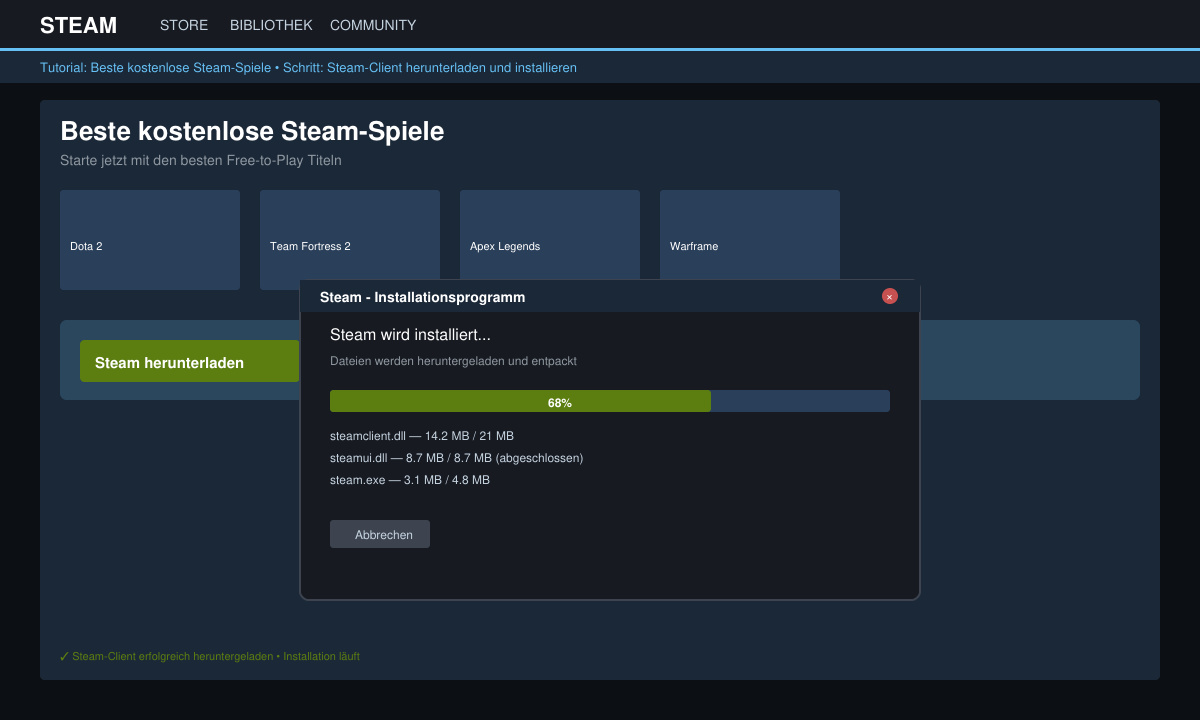Click the steamclient.dll download line
Image resolution: width=1200 pixels, height=720 pixels.
coord(422,436)
